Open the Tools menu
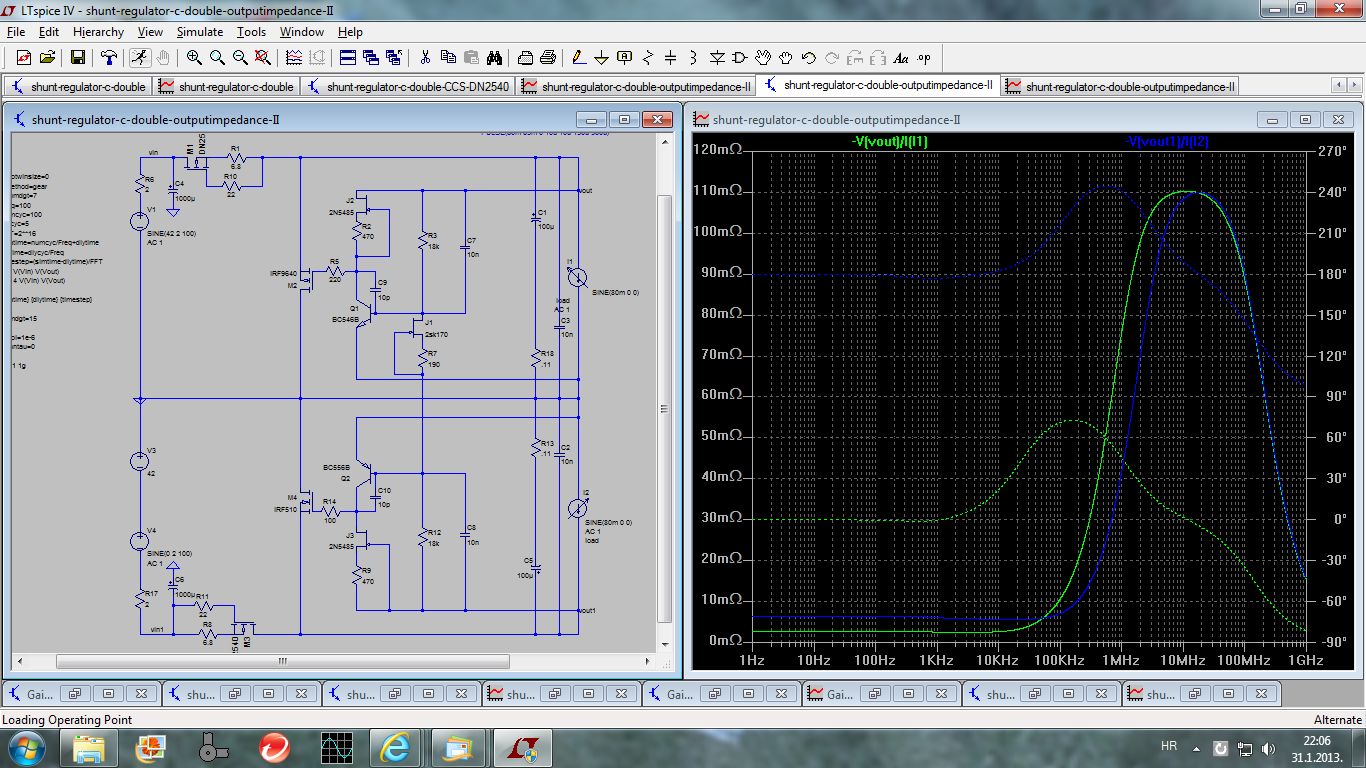 point(251,32)
